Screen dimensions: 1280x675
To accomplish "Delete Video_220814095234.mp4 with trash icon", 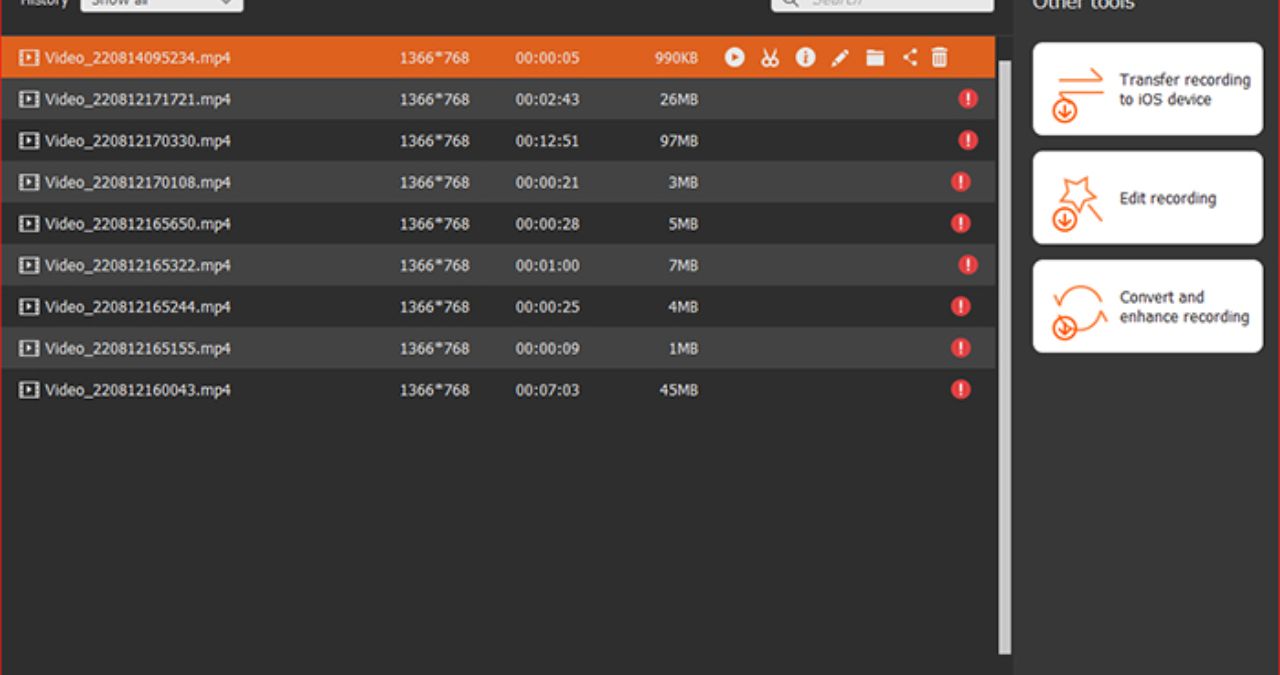I will pyautogui.click(x=939, y=58).
